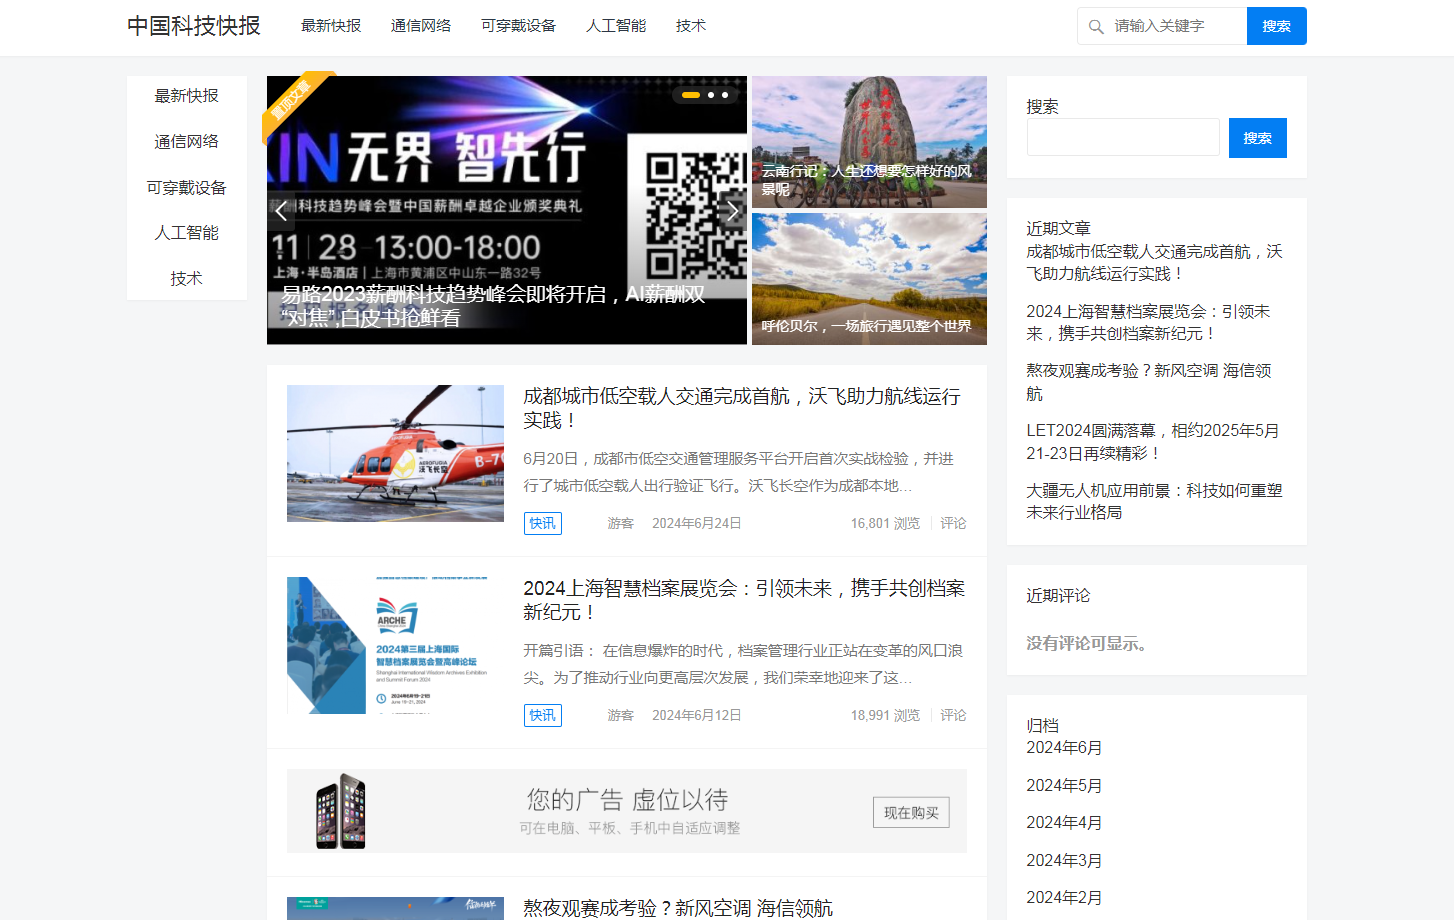Click the 现在购买 ad button
Viewport: 1454px width, 920px height.
point(911,813)
